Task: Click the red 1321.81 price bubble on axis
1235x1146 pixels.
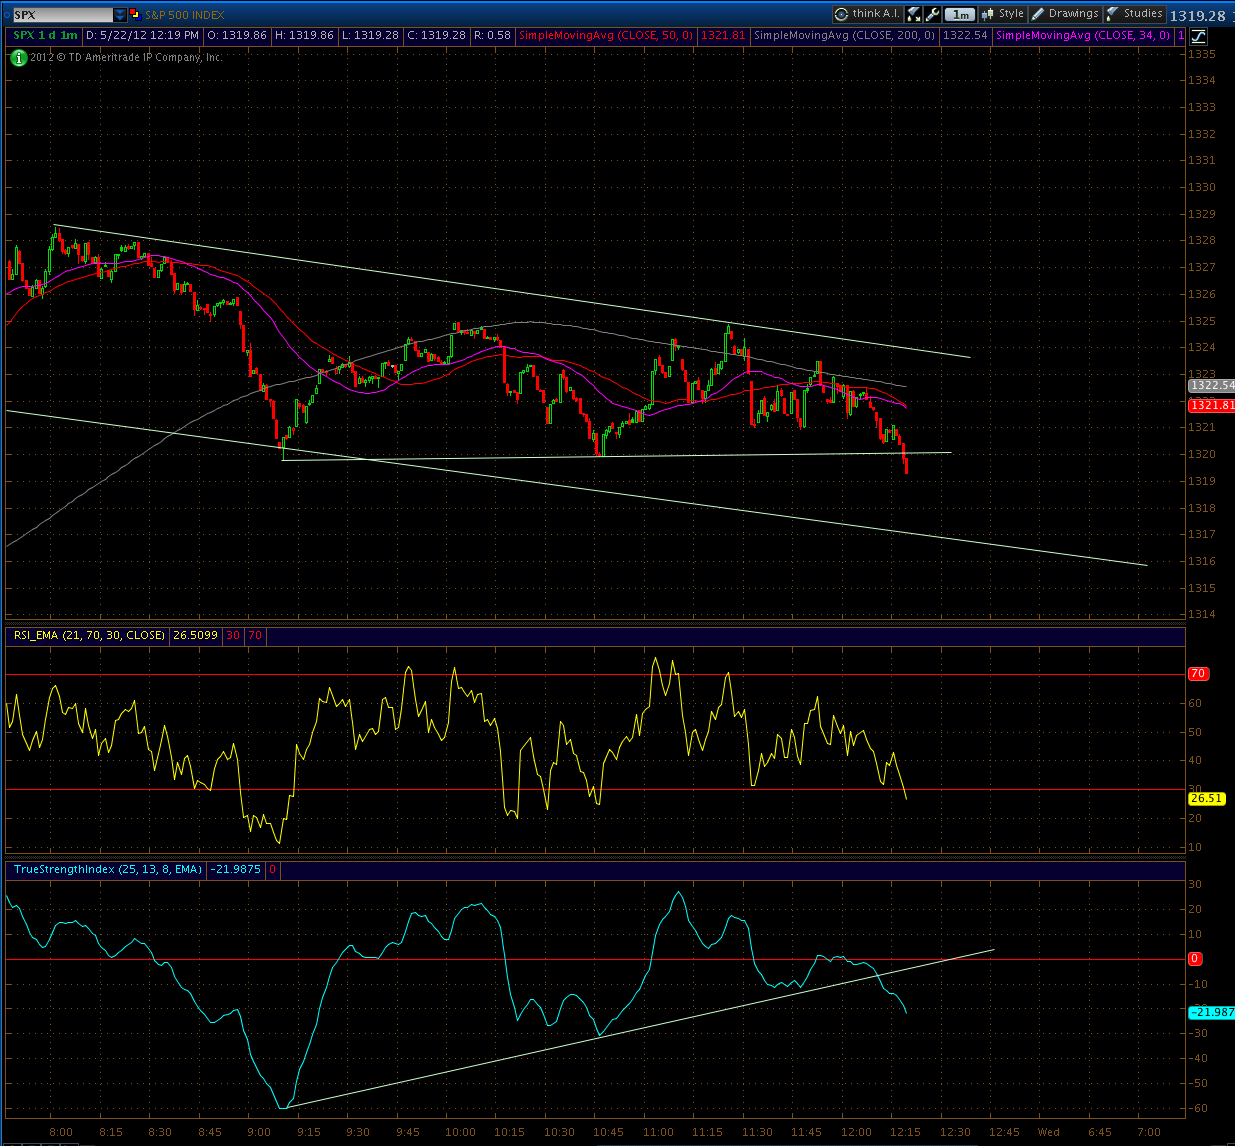Action: 1210,406
